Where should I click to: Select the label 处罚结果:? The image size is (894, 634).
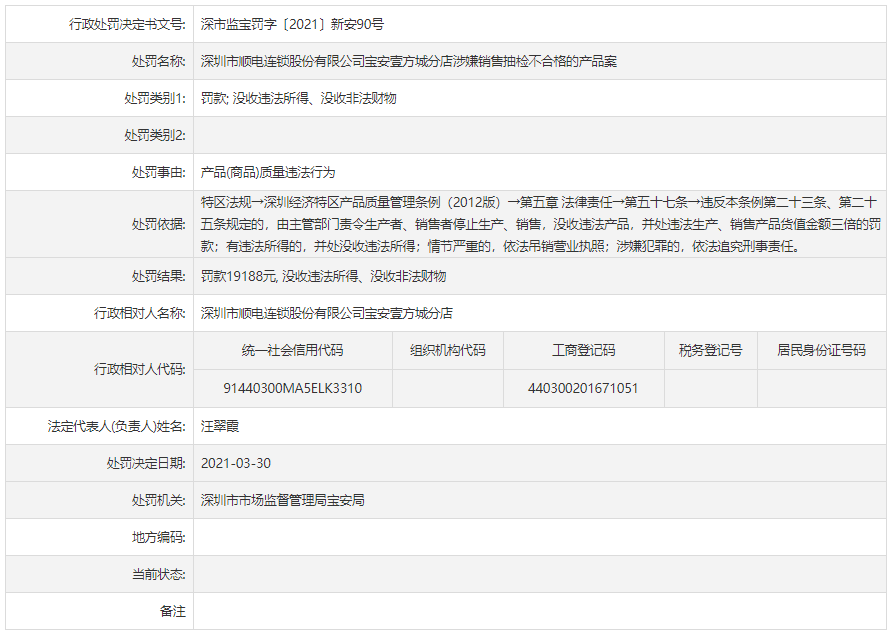159,277
